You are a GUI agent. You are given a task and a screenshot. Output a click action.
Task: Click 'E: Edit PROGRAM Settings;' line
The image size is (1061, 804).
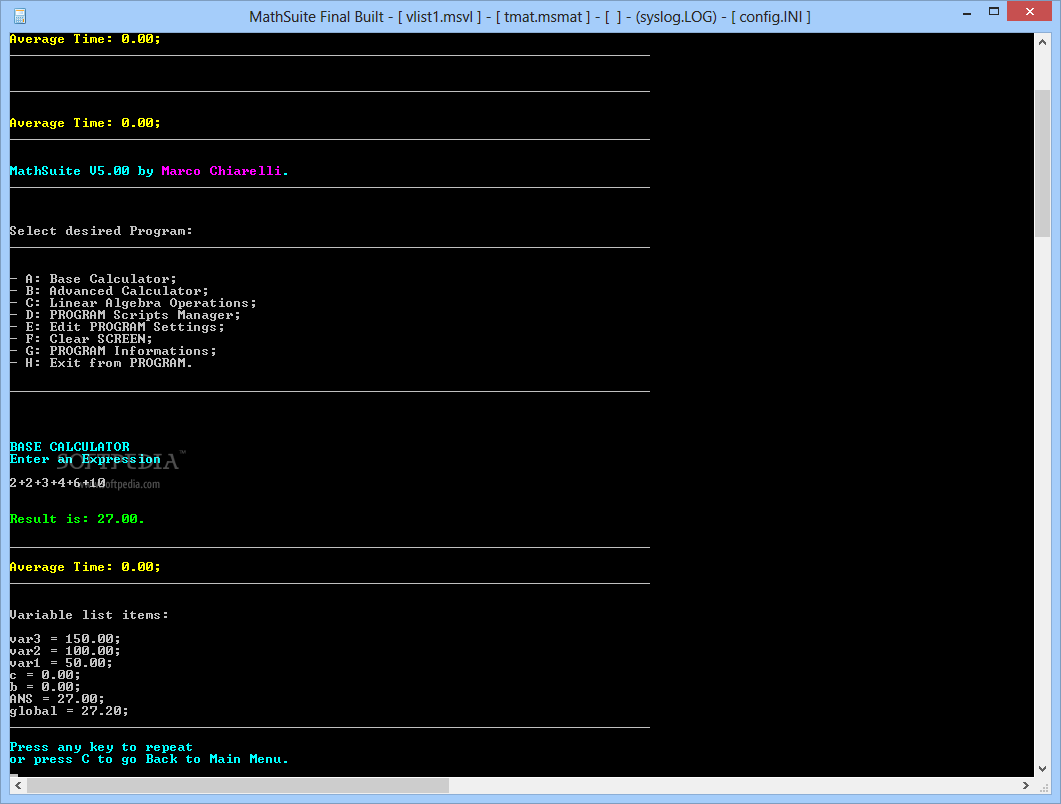click(117, 327)
